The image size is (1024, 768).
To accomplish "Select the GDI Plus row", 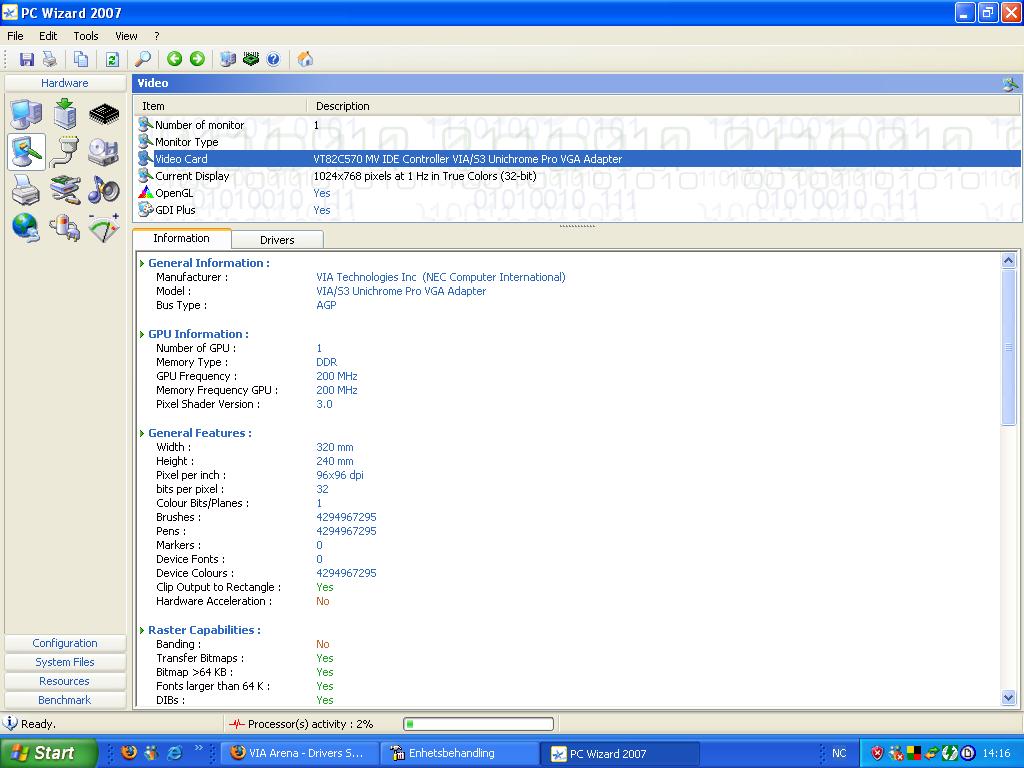I will (577, 210).
